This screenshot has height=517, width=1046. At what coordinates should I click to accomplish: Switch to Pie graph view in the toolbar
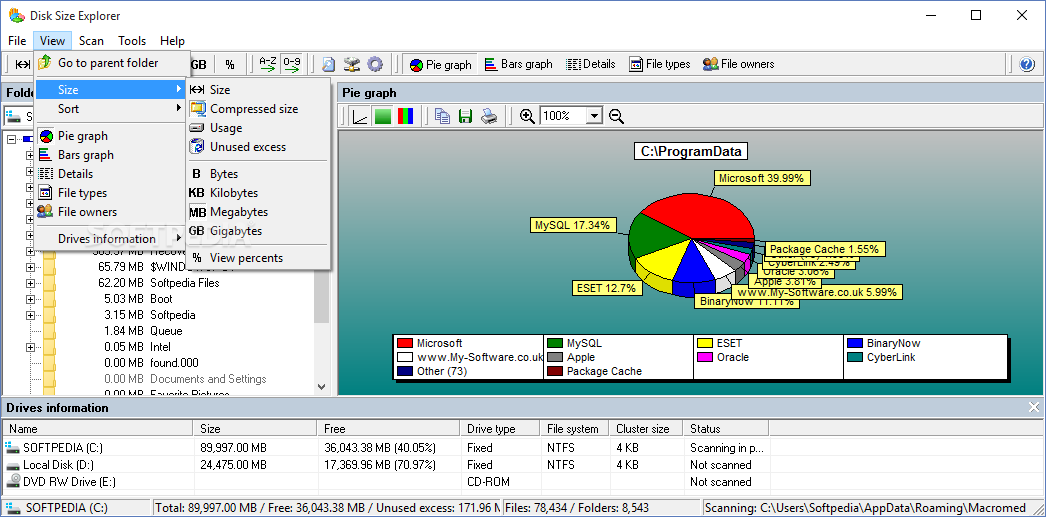(441, 65)
